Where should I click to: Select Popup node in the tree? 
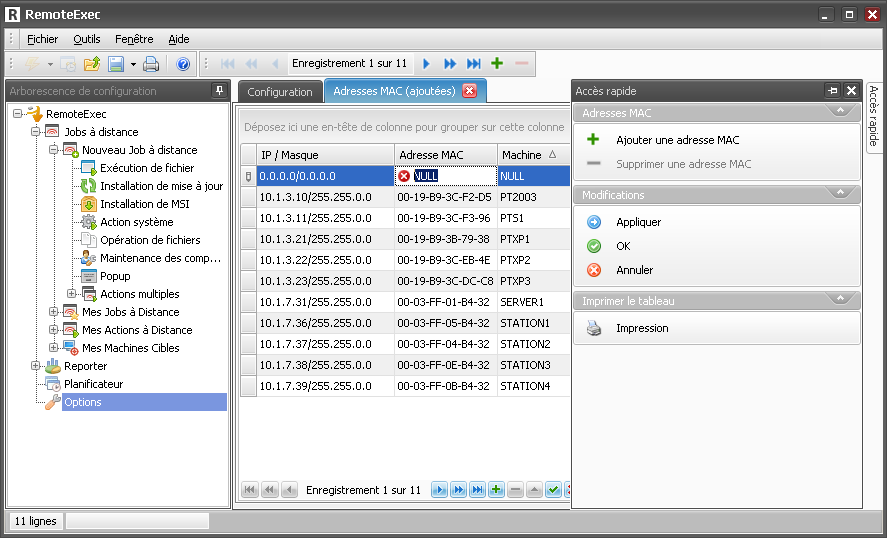point(115,277)
